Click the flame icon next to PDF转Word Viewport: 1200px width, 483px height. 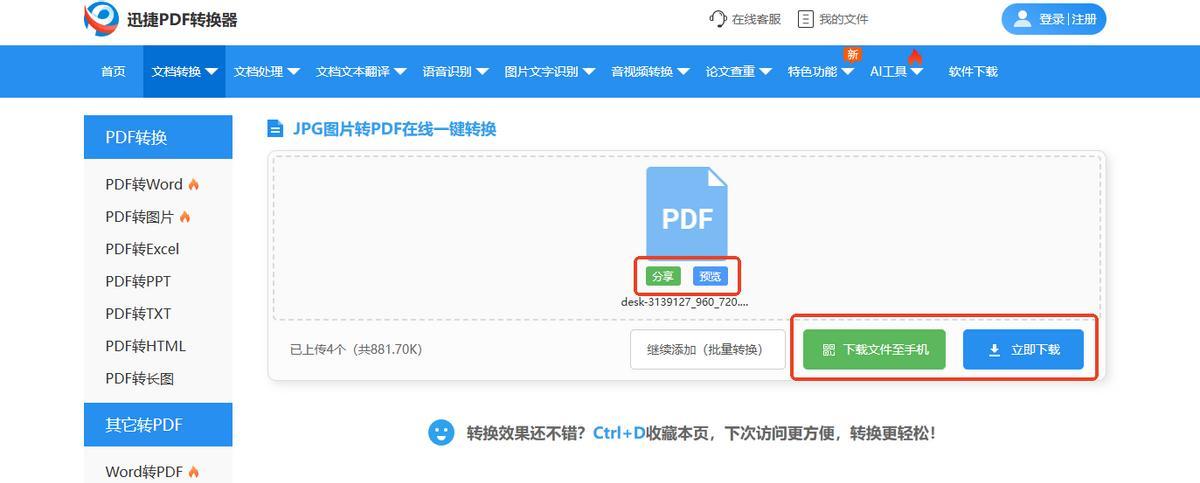(x=194, y=185)
